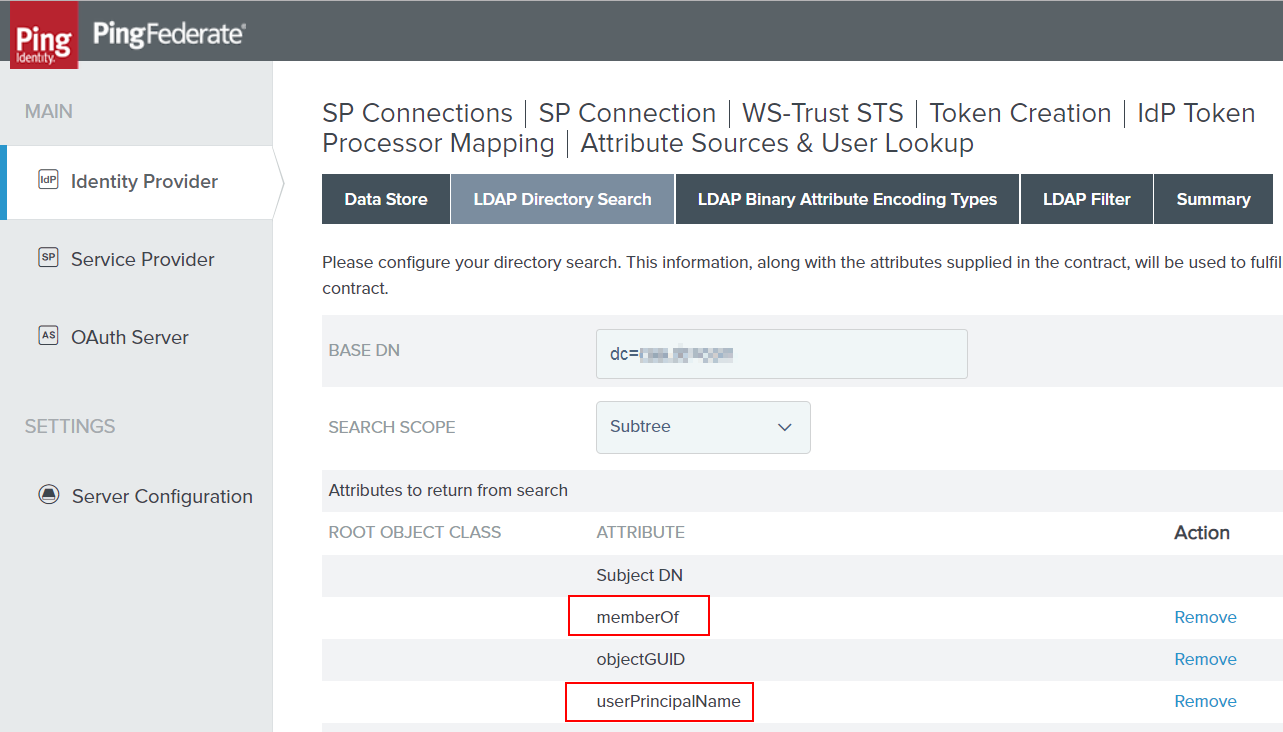
Task: Open LDAP Binary Attribute Encoding Types tab
Action: click(x=847, y=199)
